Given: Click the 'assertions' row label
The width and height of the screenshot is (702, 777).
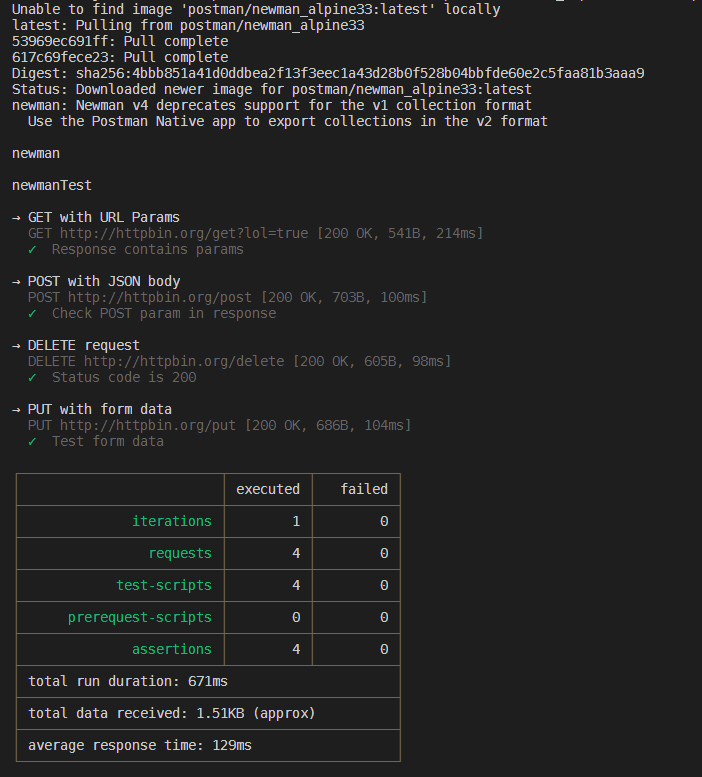Looking at the screenshot, I should pos(172,649).
